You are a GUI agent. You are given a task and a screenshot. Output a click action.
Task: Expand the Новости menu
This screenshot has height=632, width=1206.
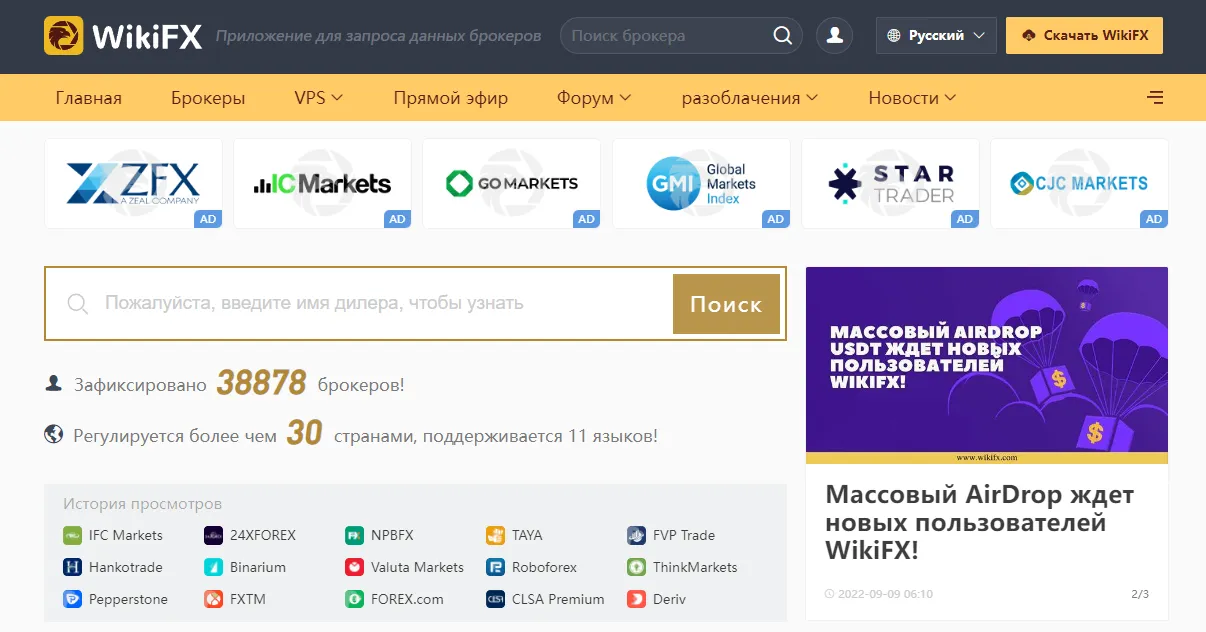point(912,98)
